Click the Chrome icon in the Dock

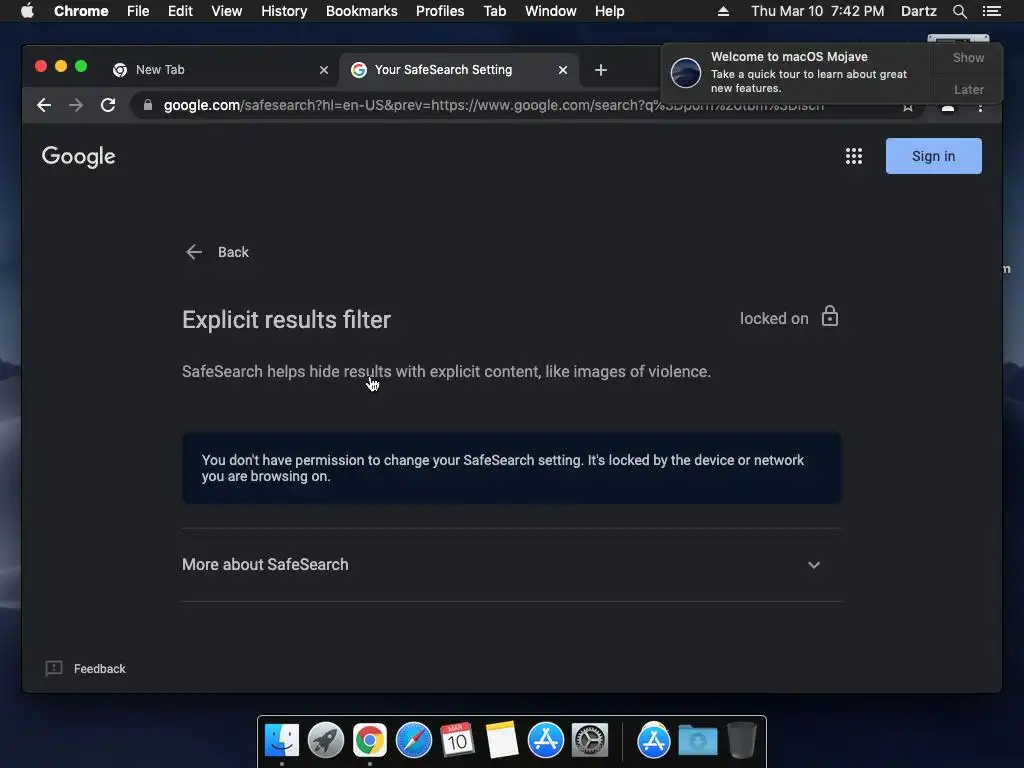click(370, 741)
